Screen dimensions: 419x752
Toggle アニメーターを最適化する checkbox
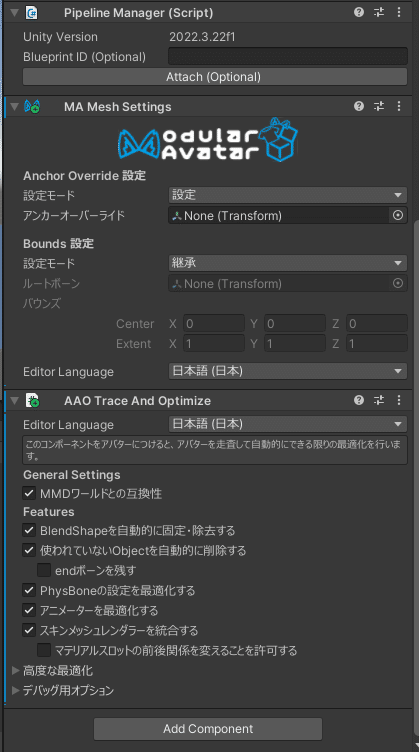click(29, 611)
